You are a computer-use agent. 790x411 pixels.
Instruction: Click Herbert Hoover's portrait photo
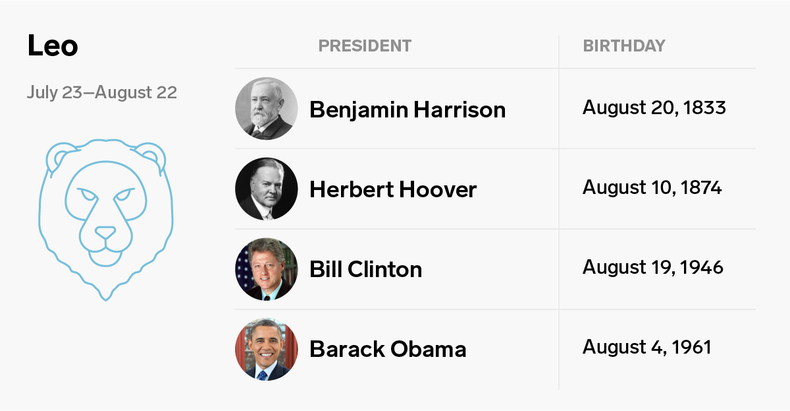pos(266,189)
